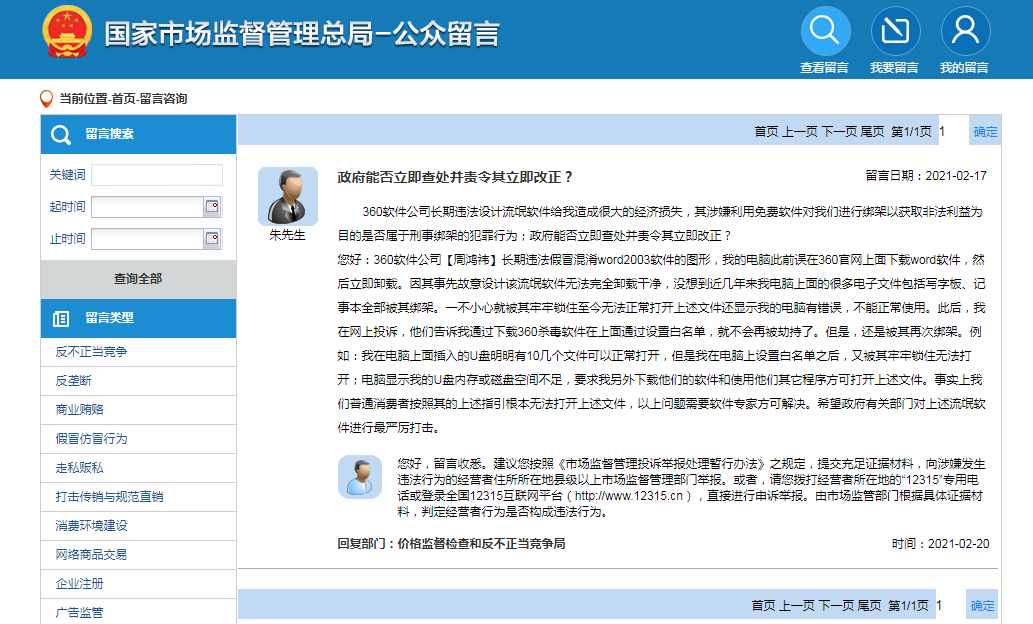This screenshot has height=624, width=1033.
Task: Click the 留言类型 panel header
Action: coord(138,318)
